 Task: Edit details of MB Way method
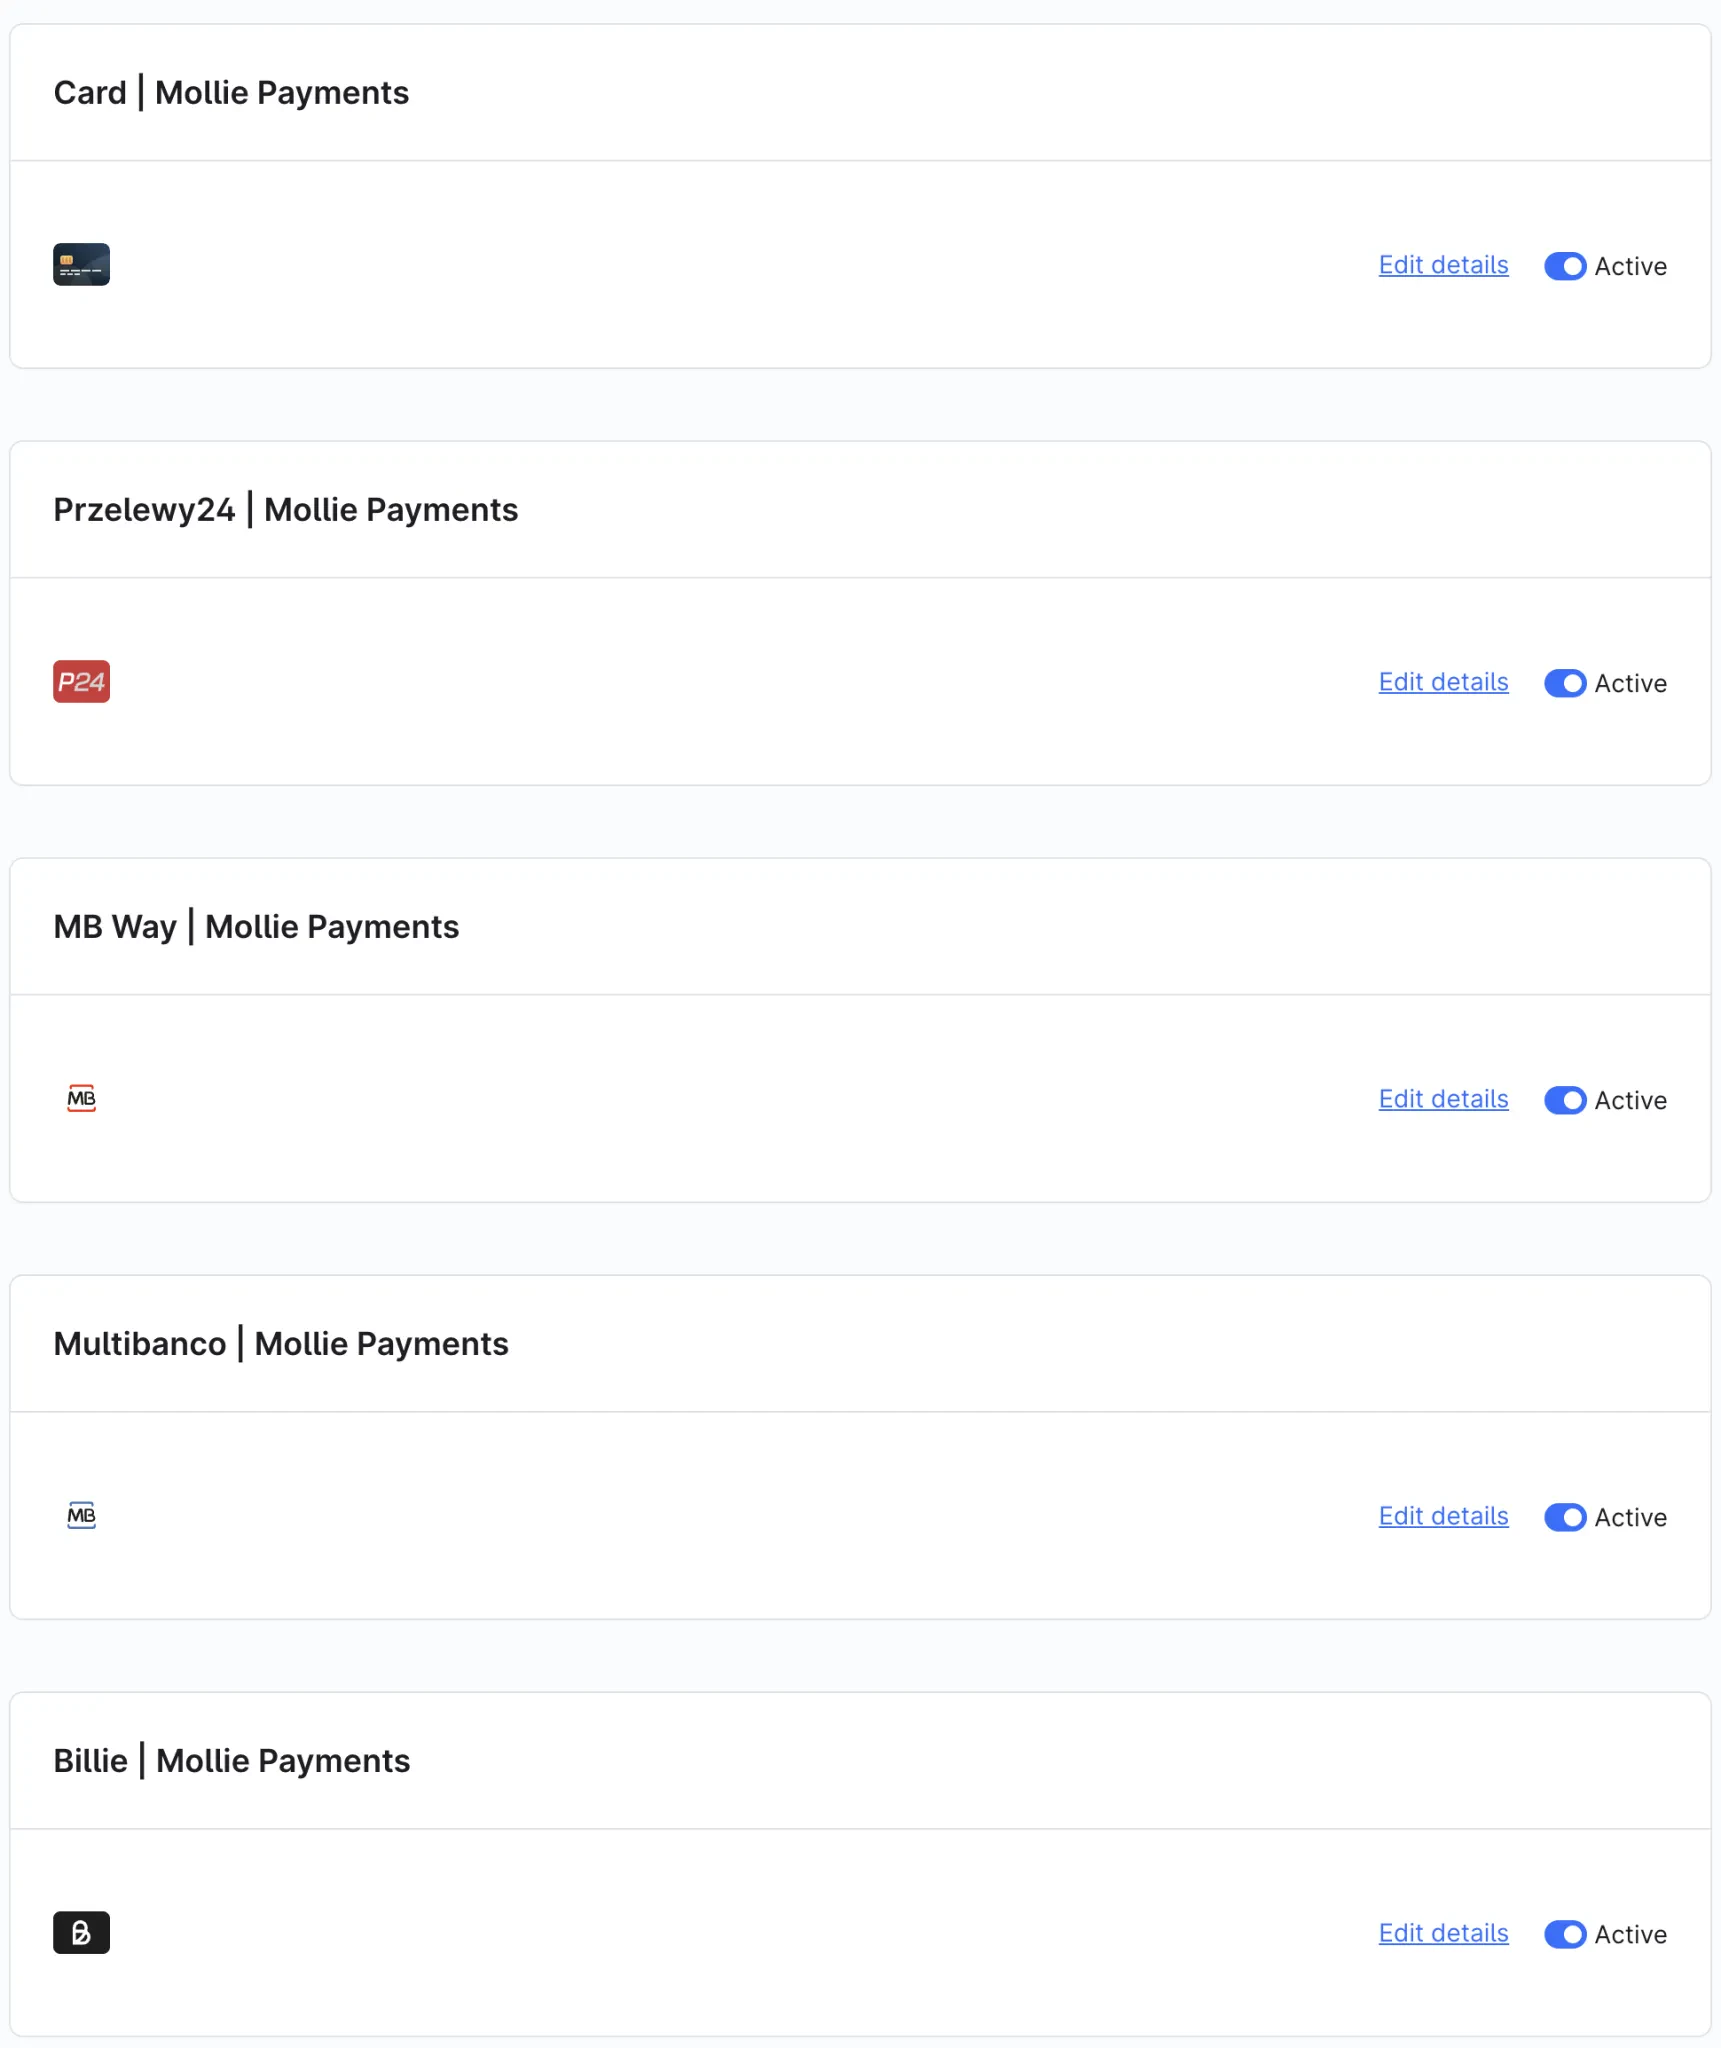1443,1099
